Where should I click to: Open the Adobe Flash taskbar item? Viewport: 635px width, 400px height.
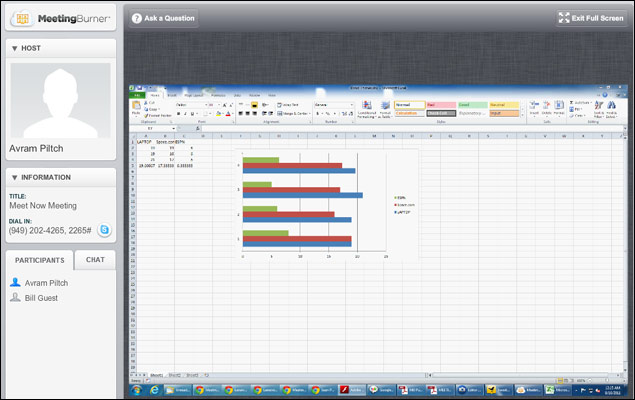(352, 390)
